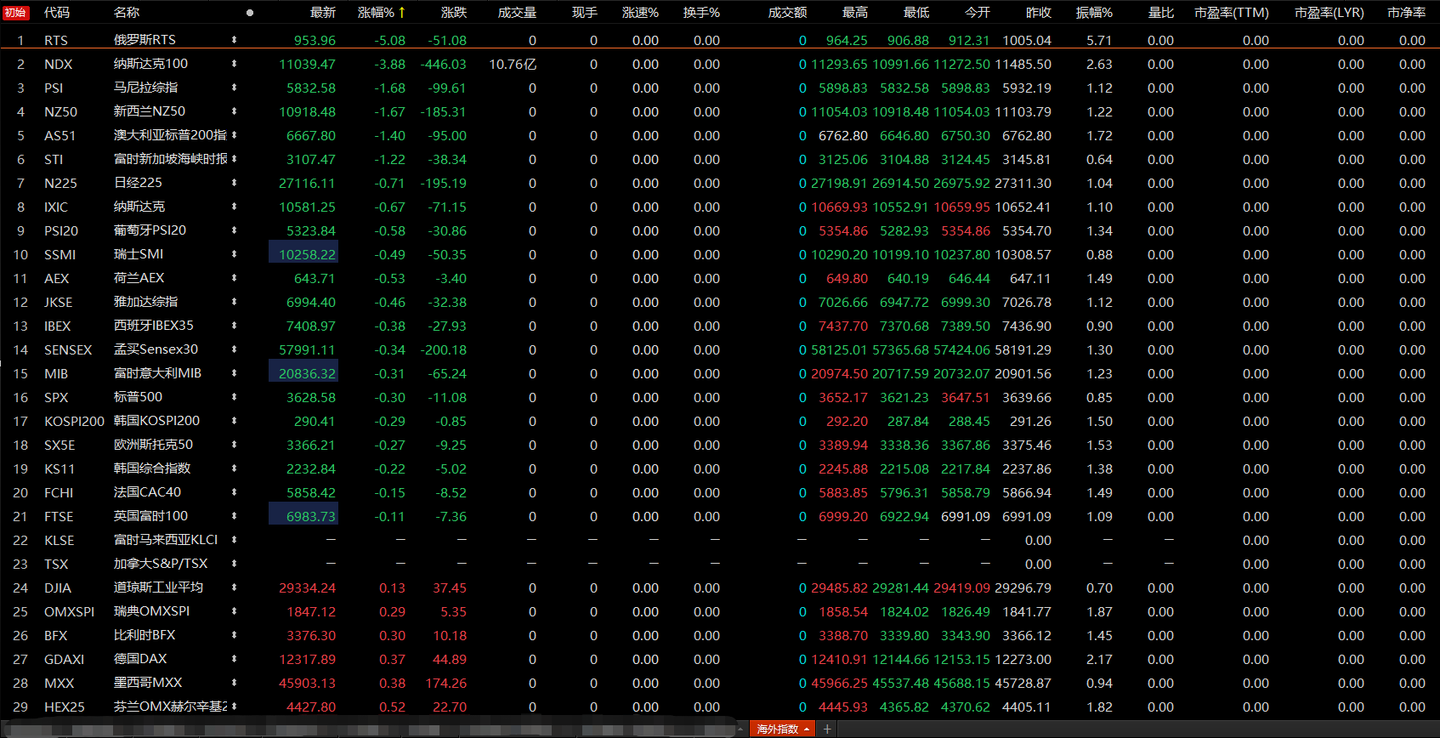Sort by the 涨跌 column header
Screen dimensions: 1440x738
(x=453, y=13)
